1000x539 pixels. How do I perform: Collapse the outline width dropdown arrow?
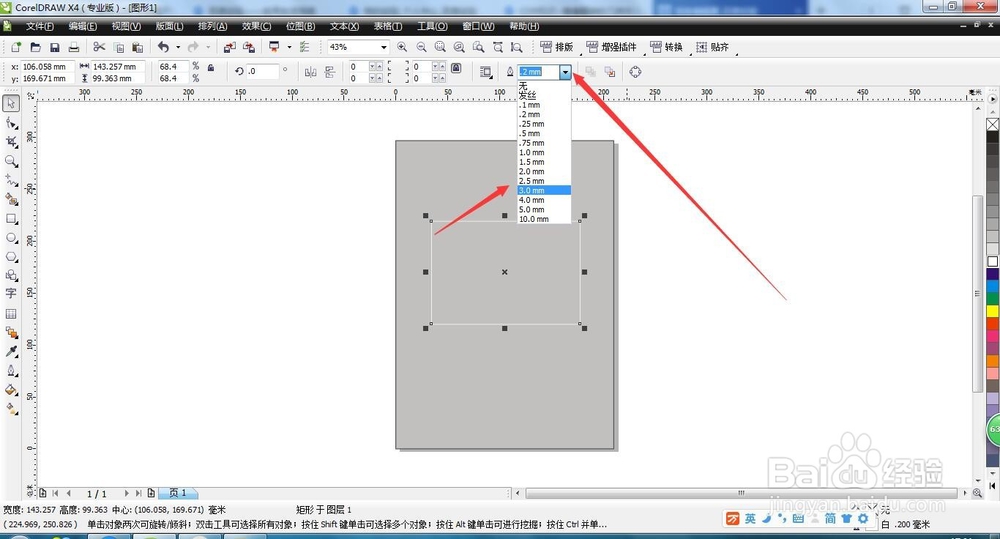pos(565,72)
